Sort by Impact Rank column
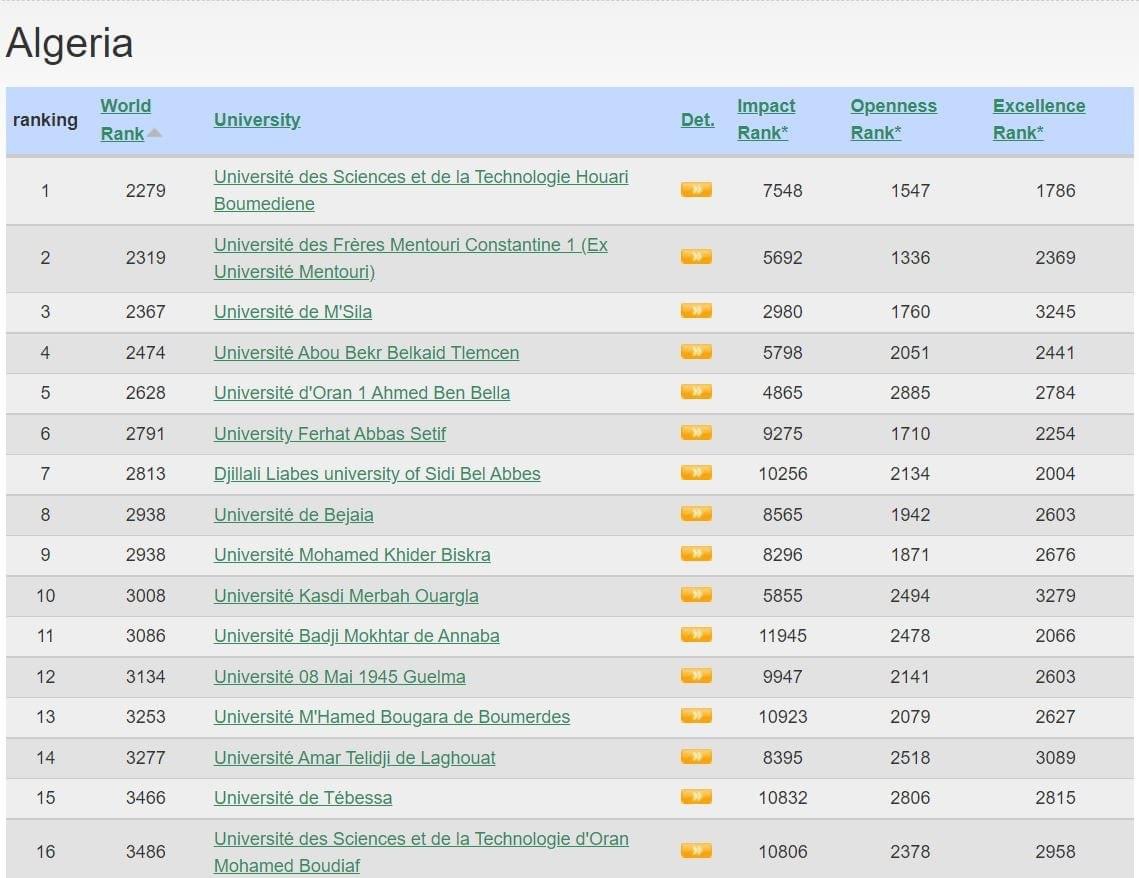This screenshot has height=878, width=1139. 766,120
